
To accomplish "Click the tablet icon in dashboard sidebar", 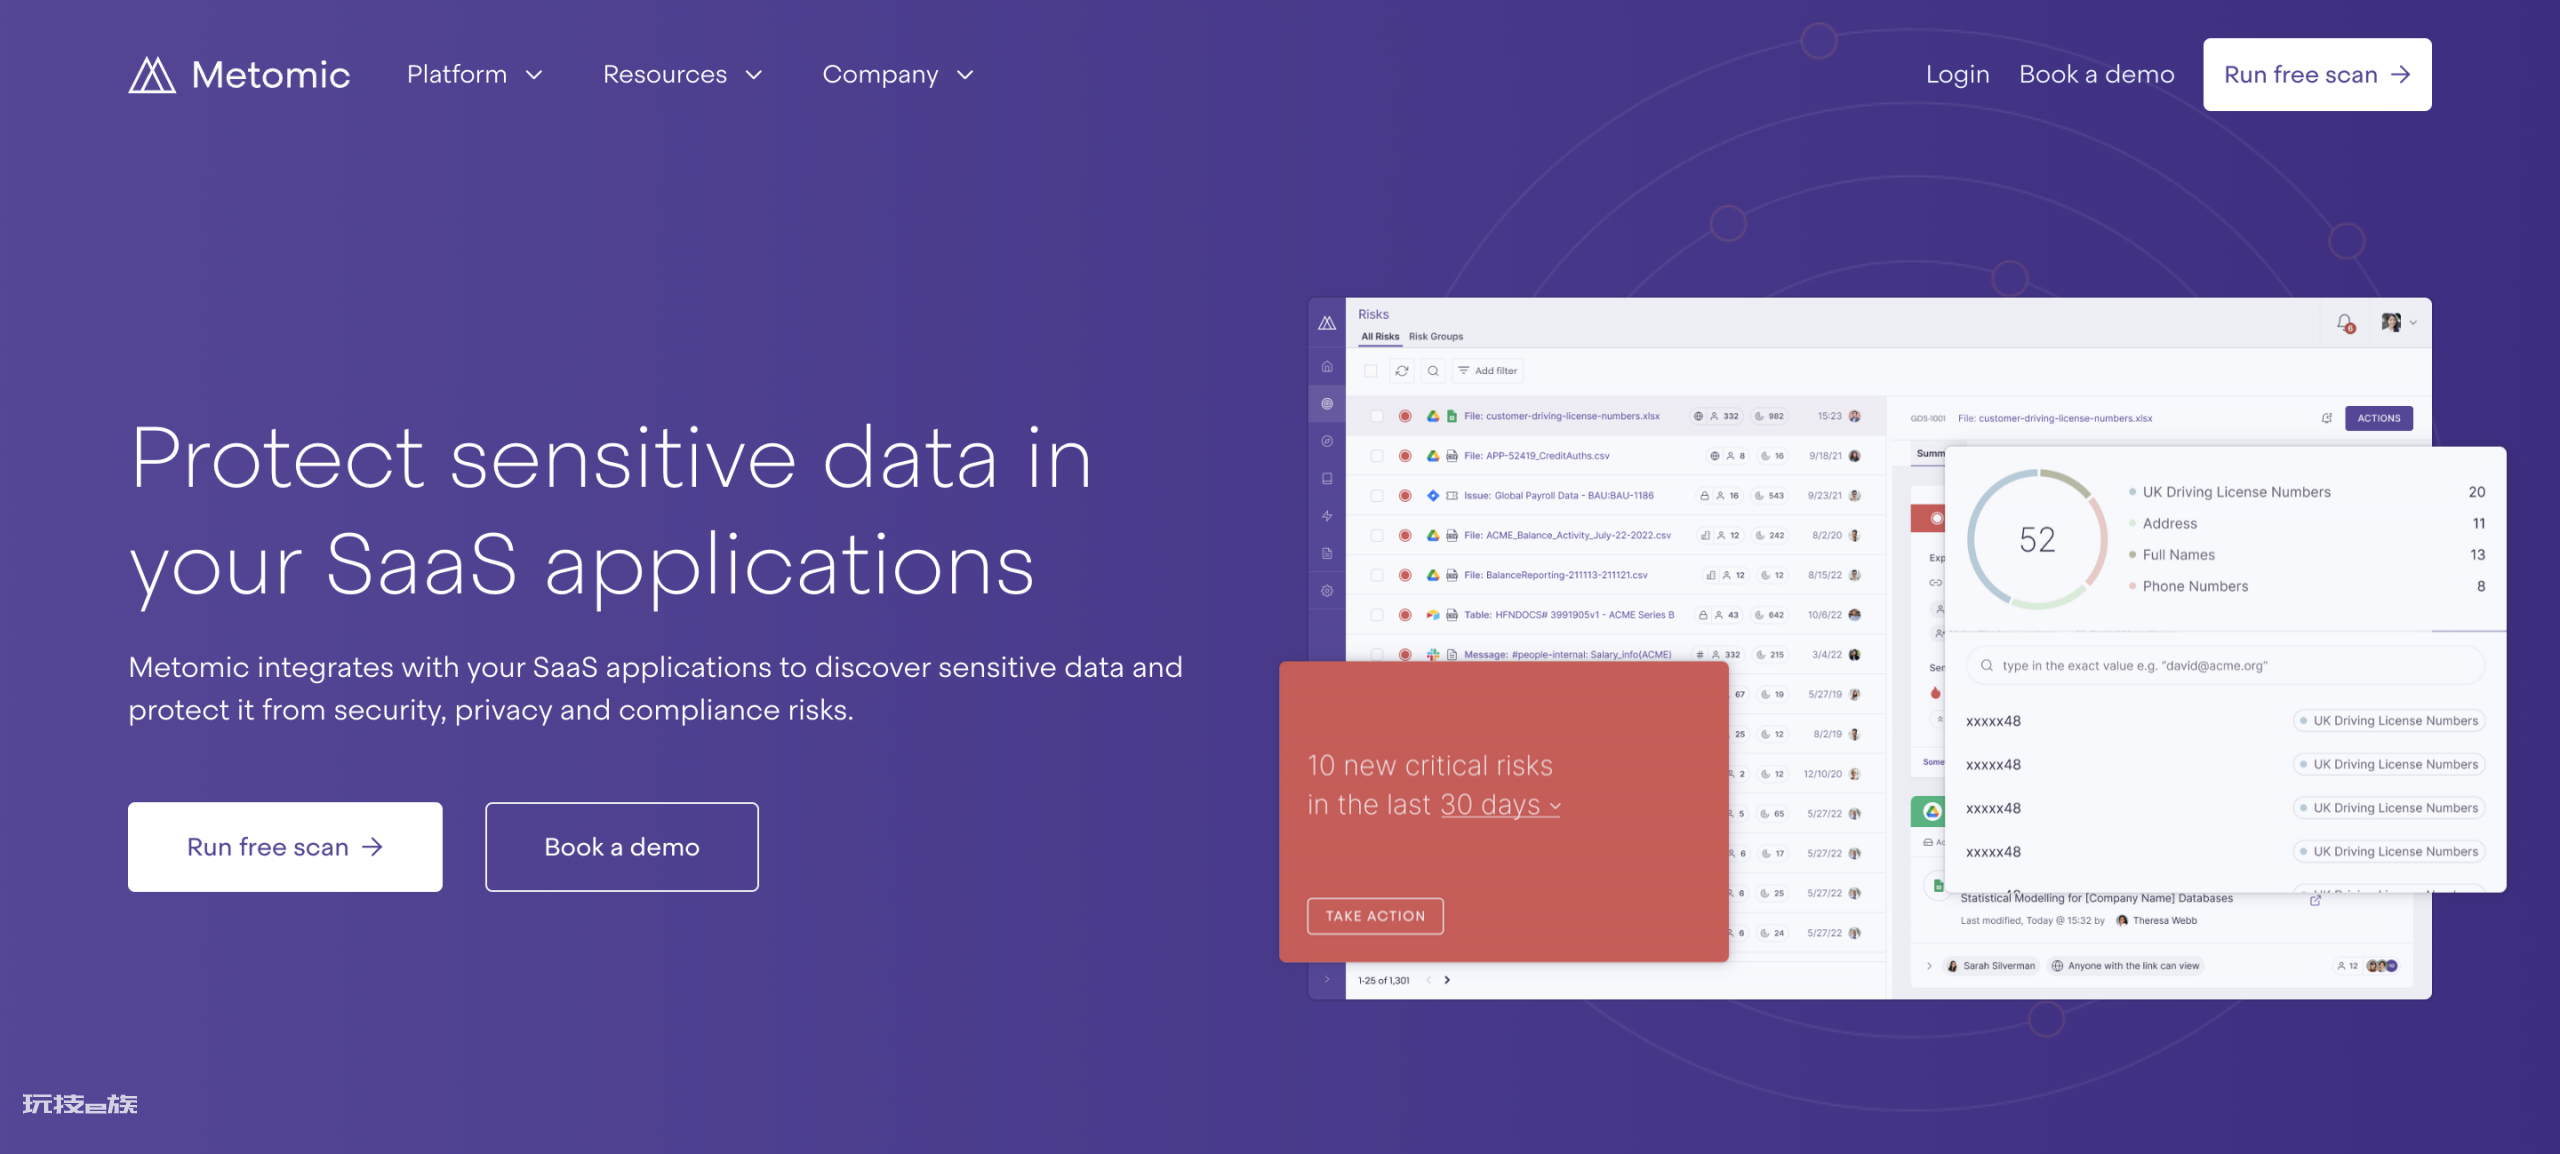I will click(x=1327, y=479).
